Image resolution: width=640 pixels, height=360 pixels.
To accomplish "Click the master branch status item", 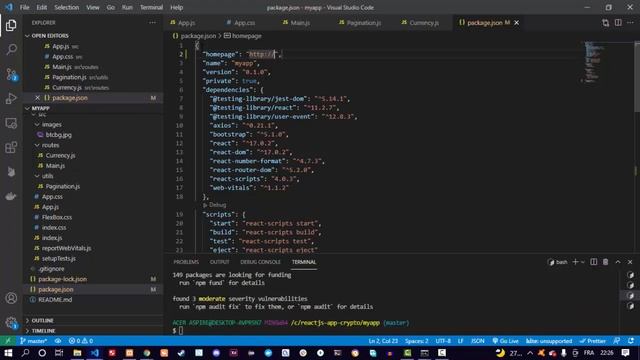I will [33, 341].
